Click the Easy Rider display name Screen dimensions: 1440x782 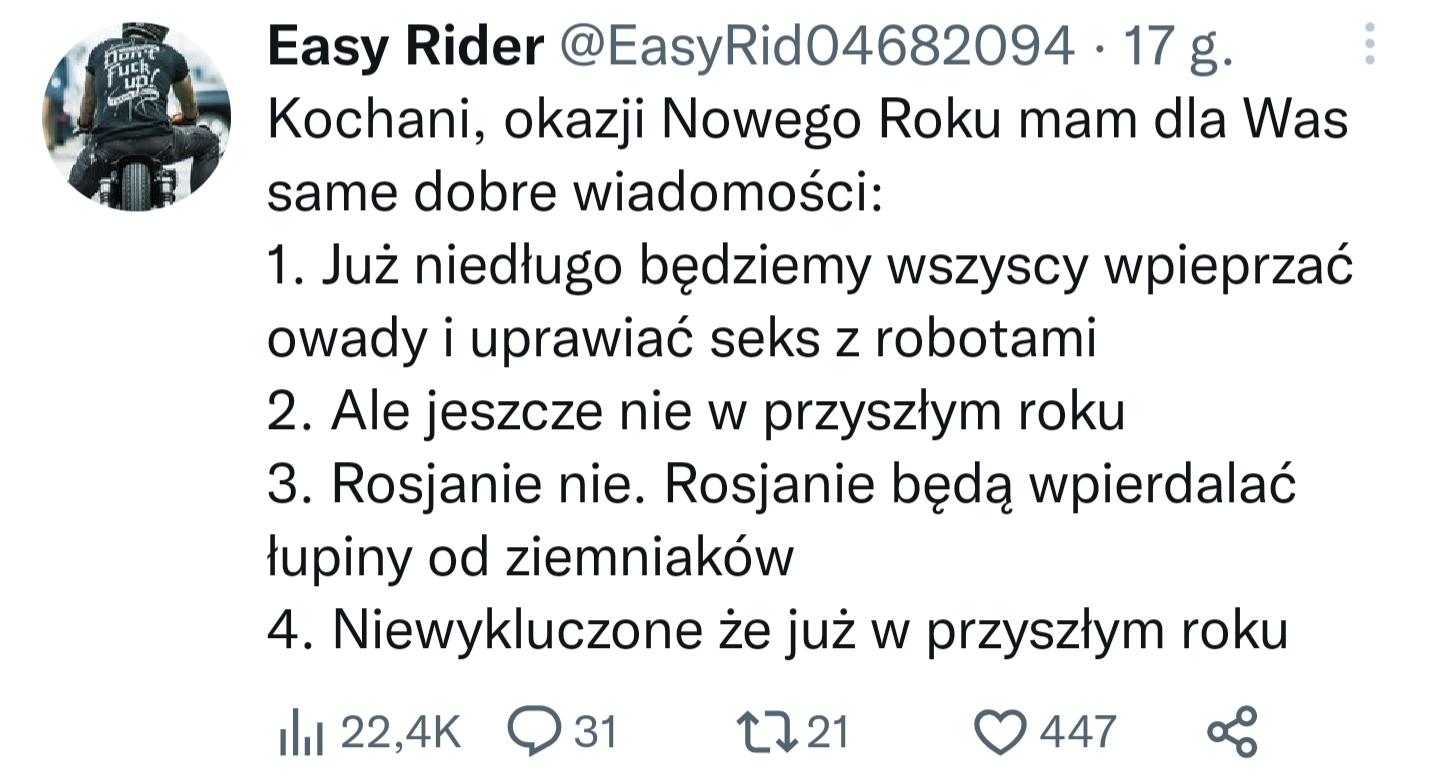(405, 47)
